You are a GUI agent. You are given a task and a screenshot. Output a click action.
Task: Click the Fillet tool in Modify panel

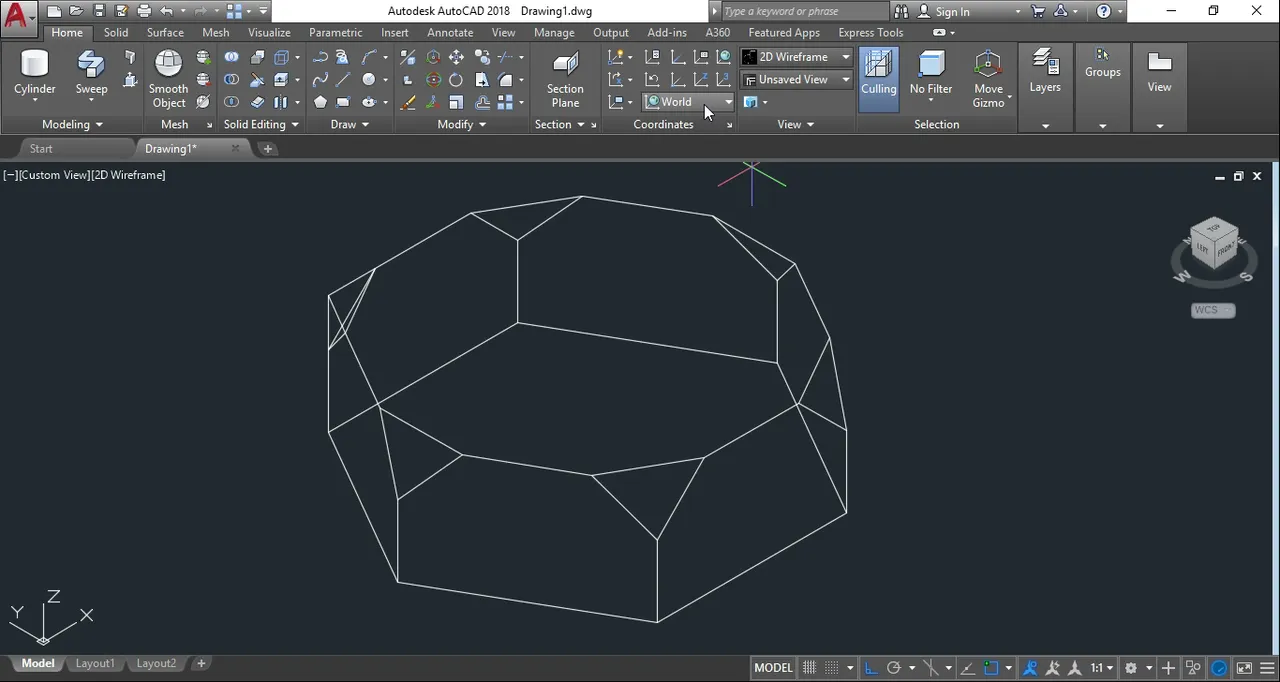(505, 80)
